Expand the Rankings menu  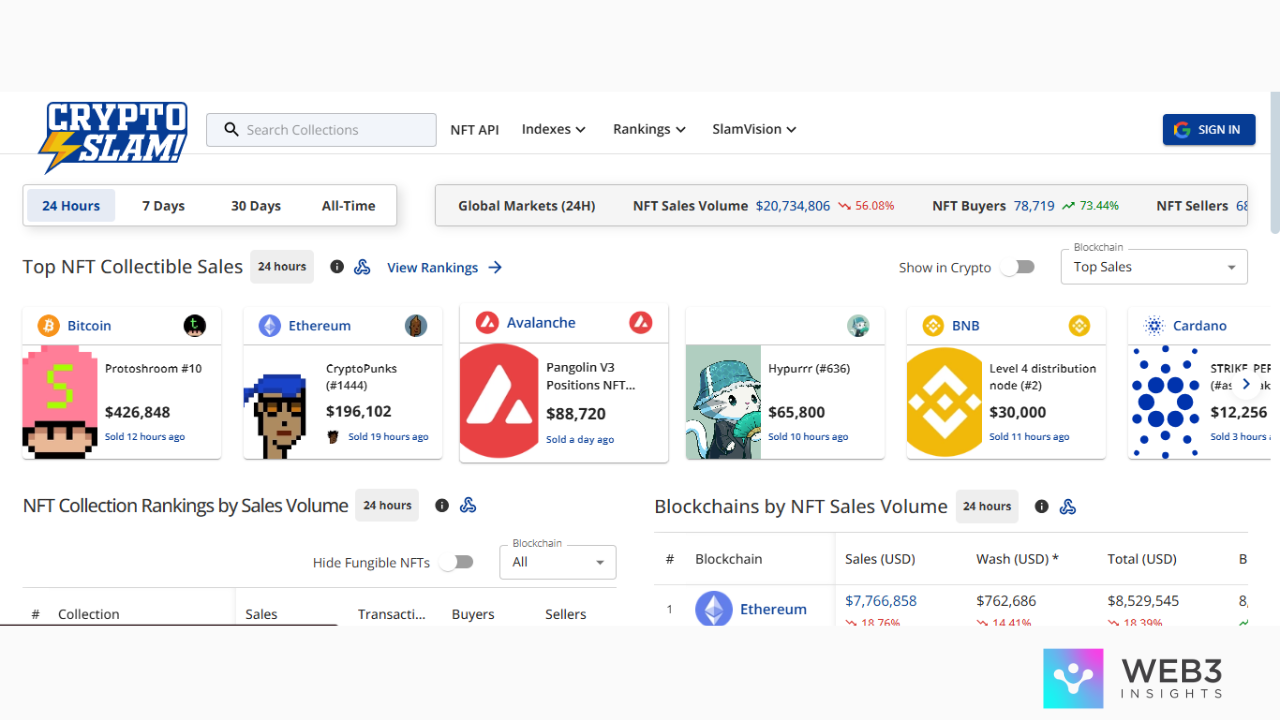coord(649,129)
